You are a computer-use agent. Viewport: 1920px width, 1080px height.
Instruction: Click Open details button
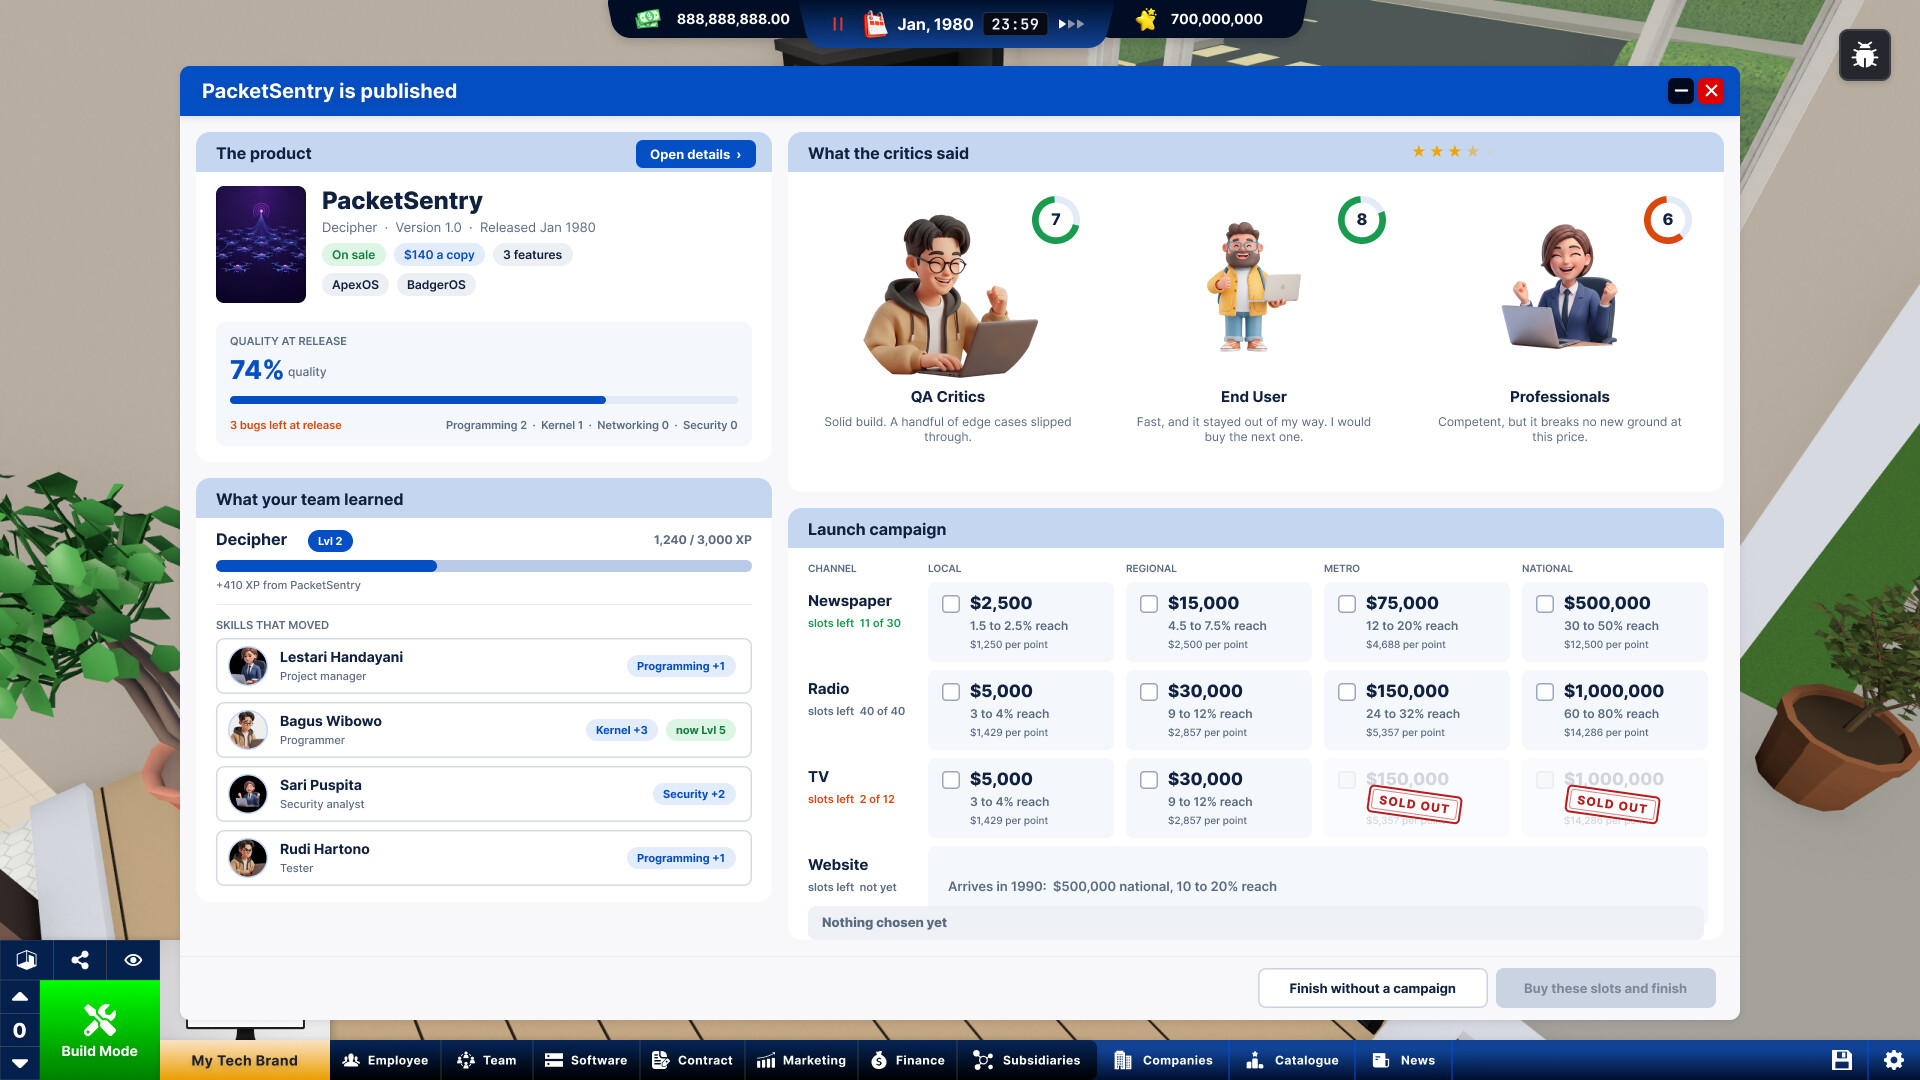pyautogui.click(x=695, y=154)
